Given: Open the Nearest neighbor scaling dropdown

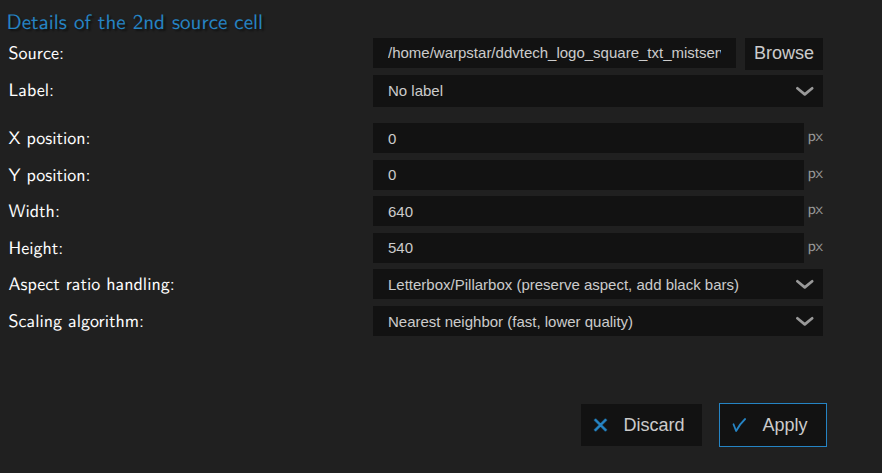Looking at the screenshot, I should click(597, 322).
